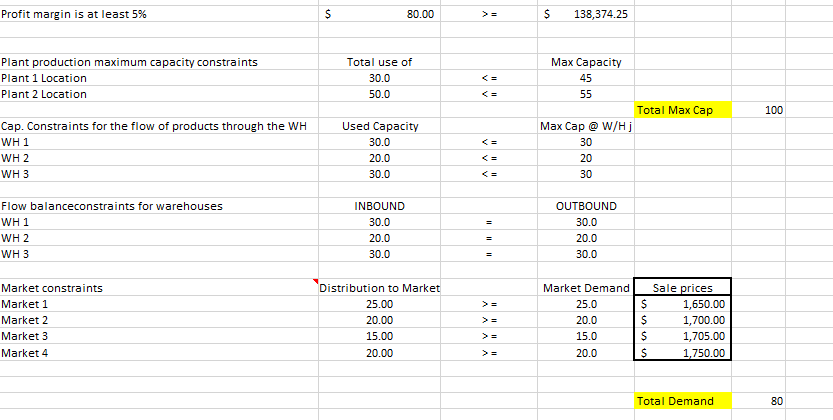833x420 pixels.
Task: Select the sale price 1,700.00
Action: tap(683, 320)
